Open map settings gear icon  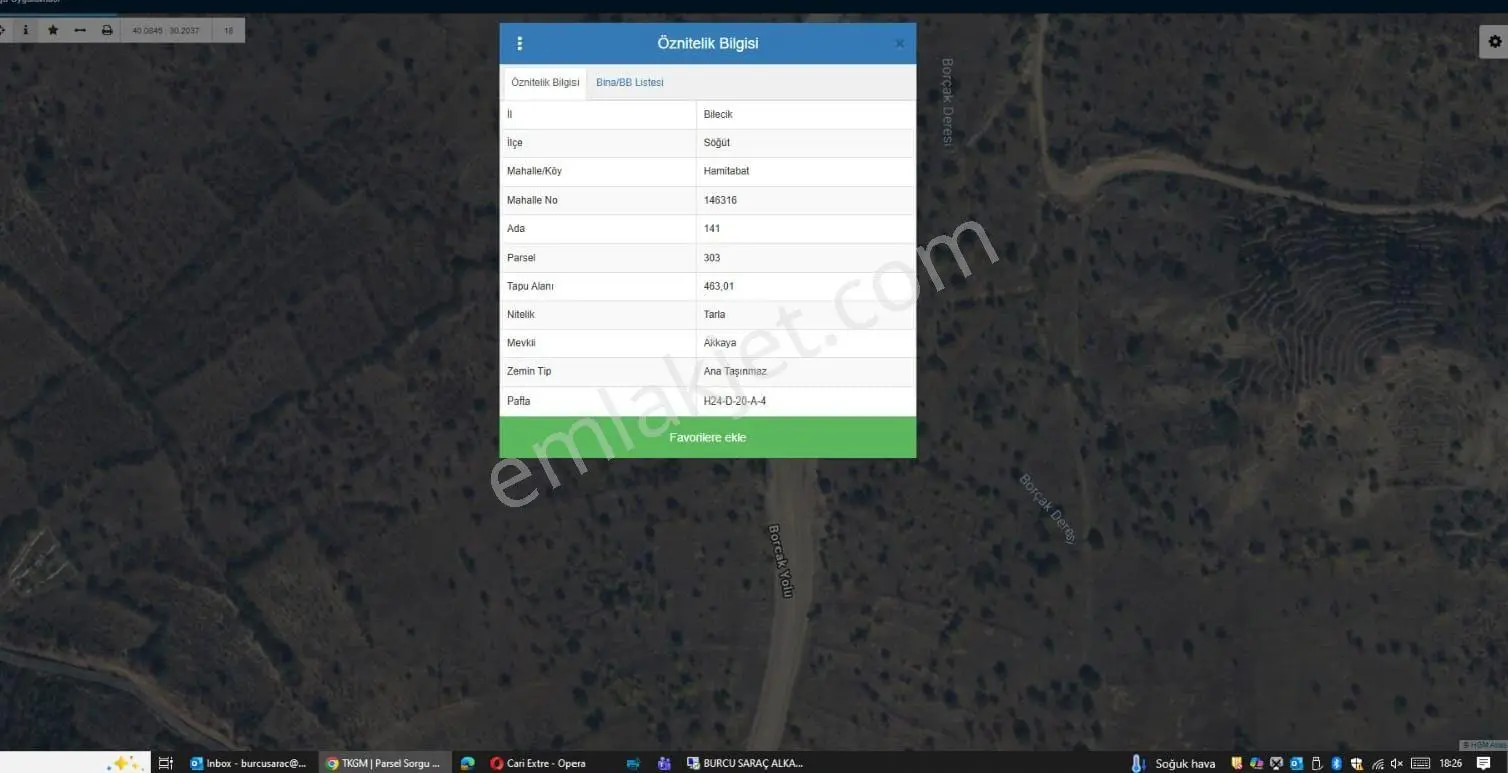coord(1494,41)
